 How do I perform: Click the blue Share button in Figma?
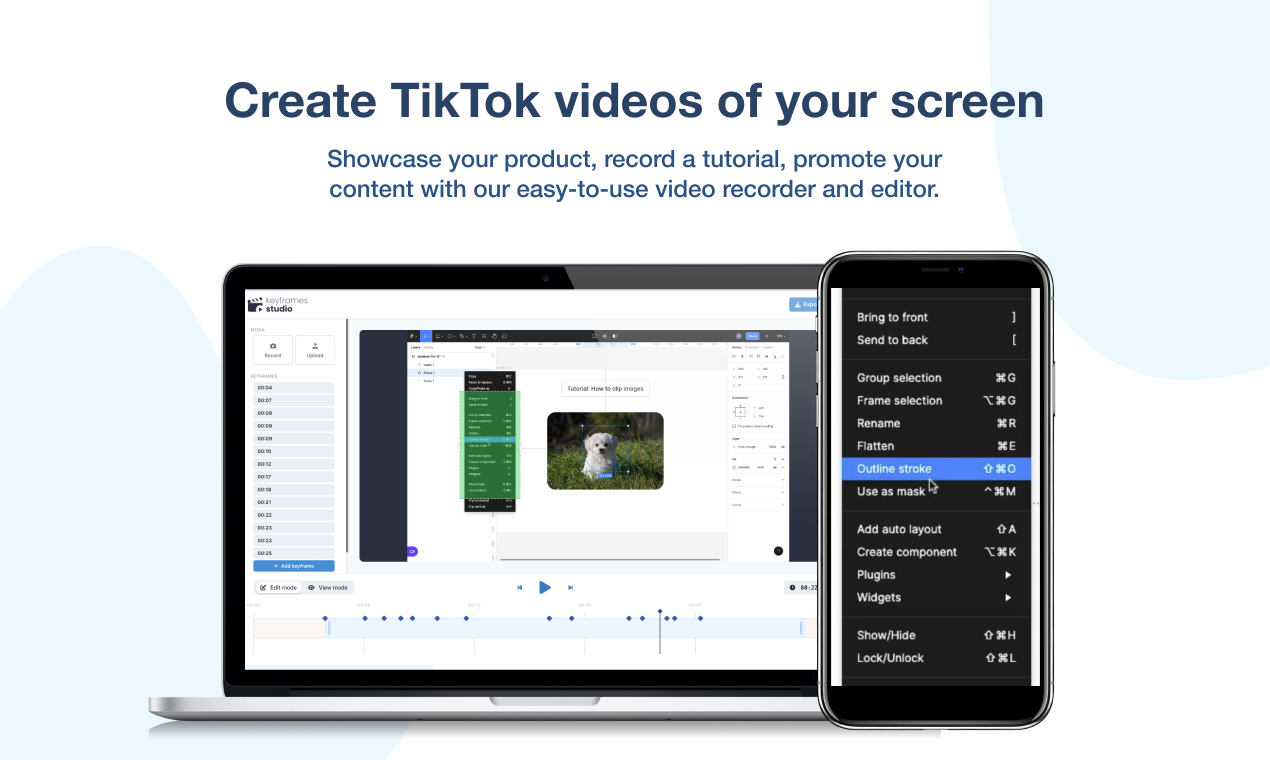point(753,336)
